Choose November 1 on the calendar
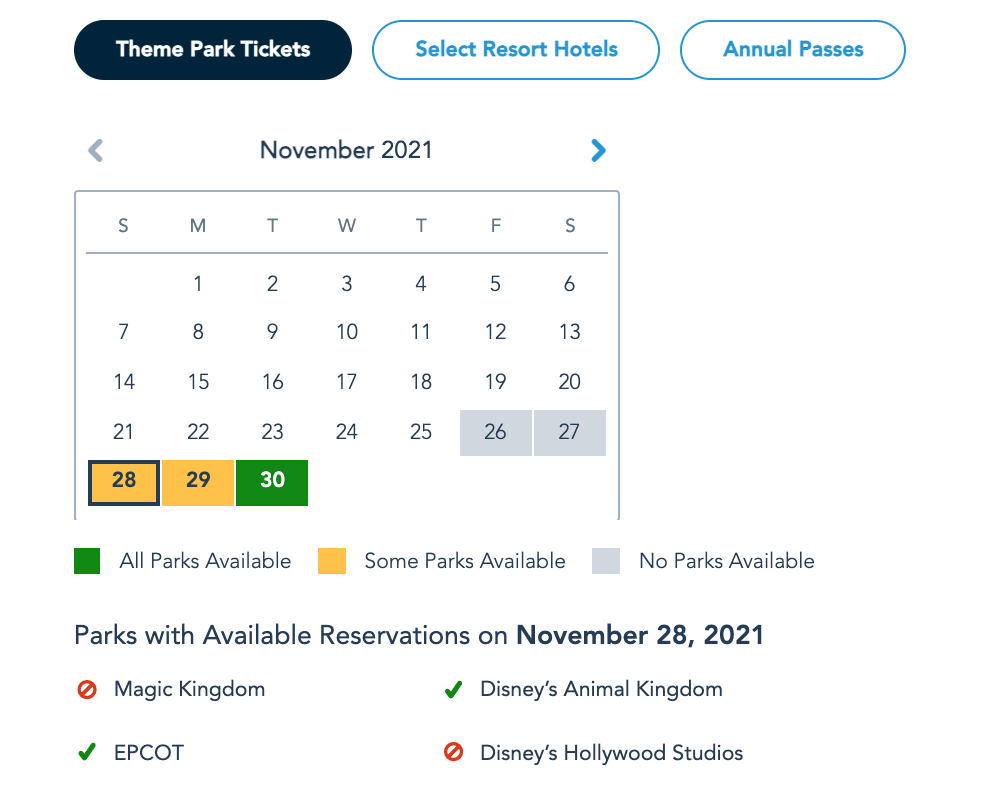984x800 pixels. (198, 285)
